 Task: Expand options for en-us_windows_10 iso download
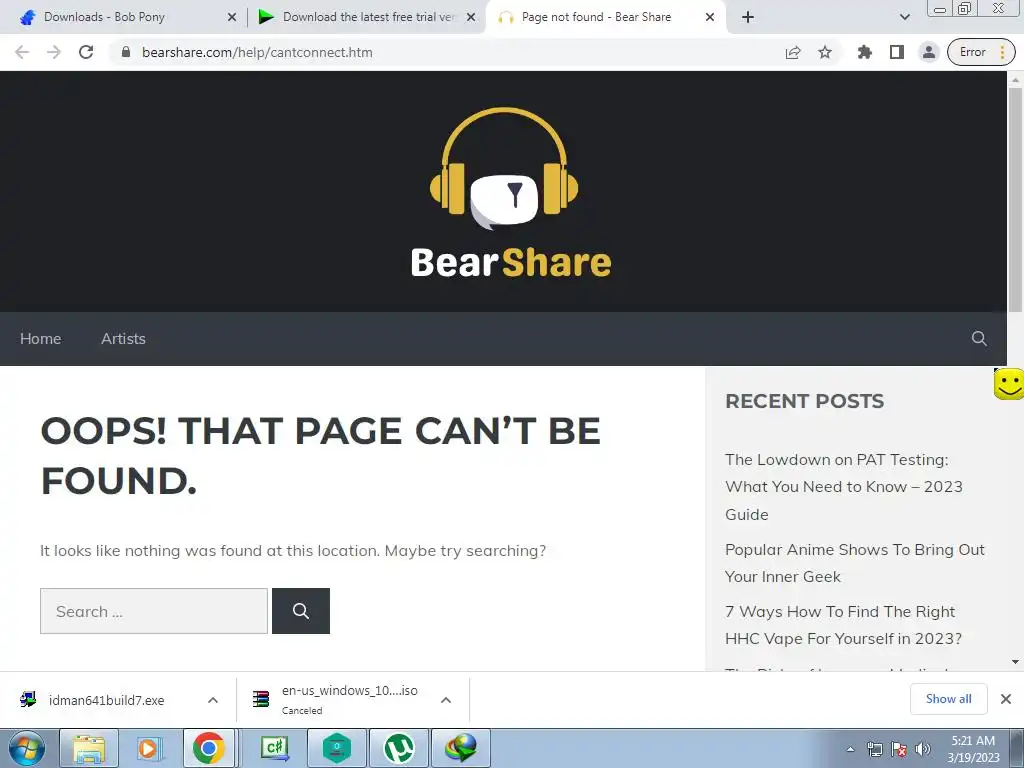(x=446, y=700)
